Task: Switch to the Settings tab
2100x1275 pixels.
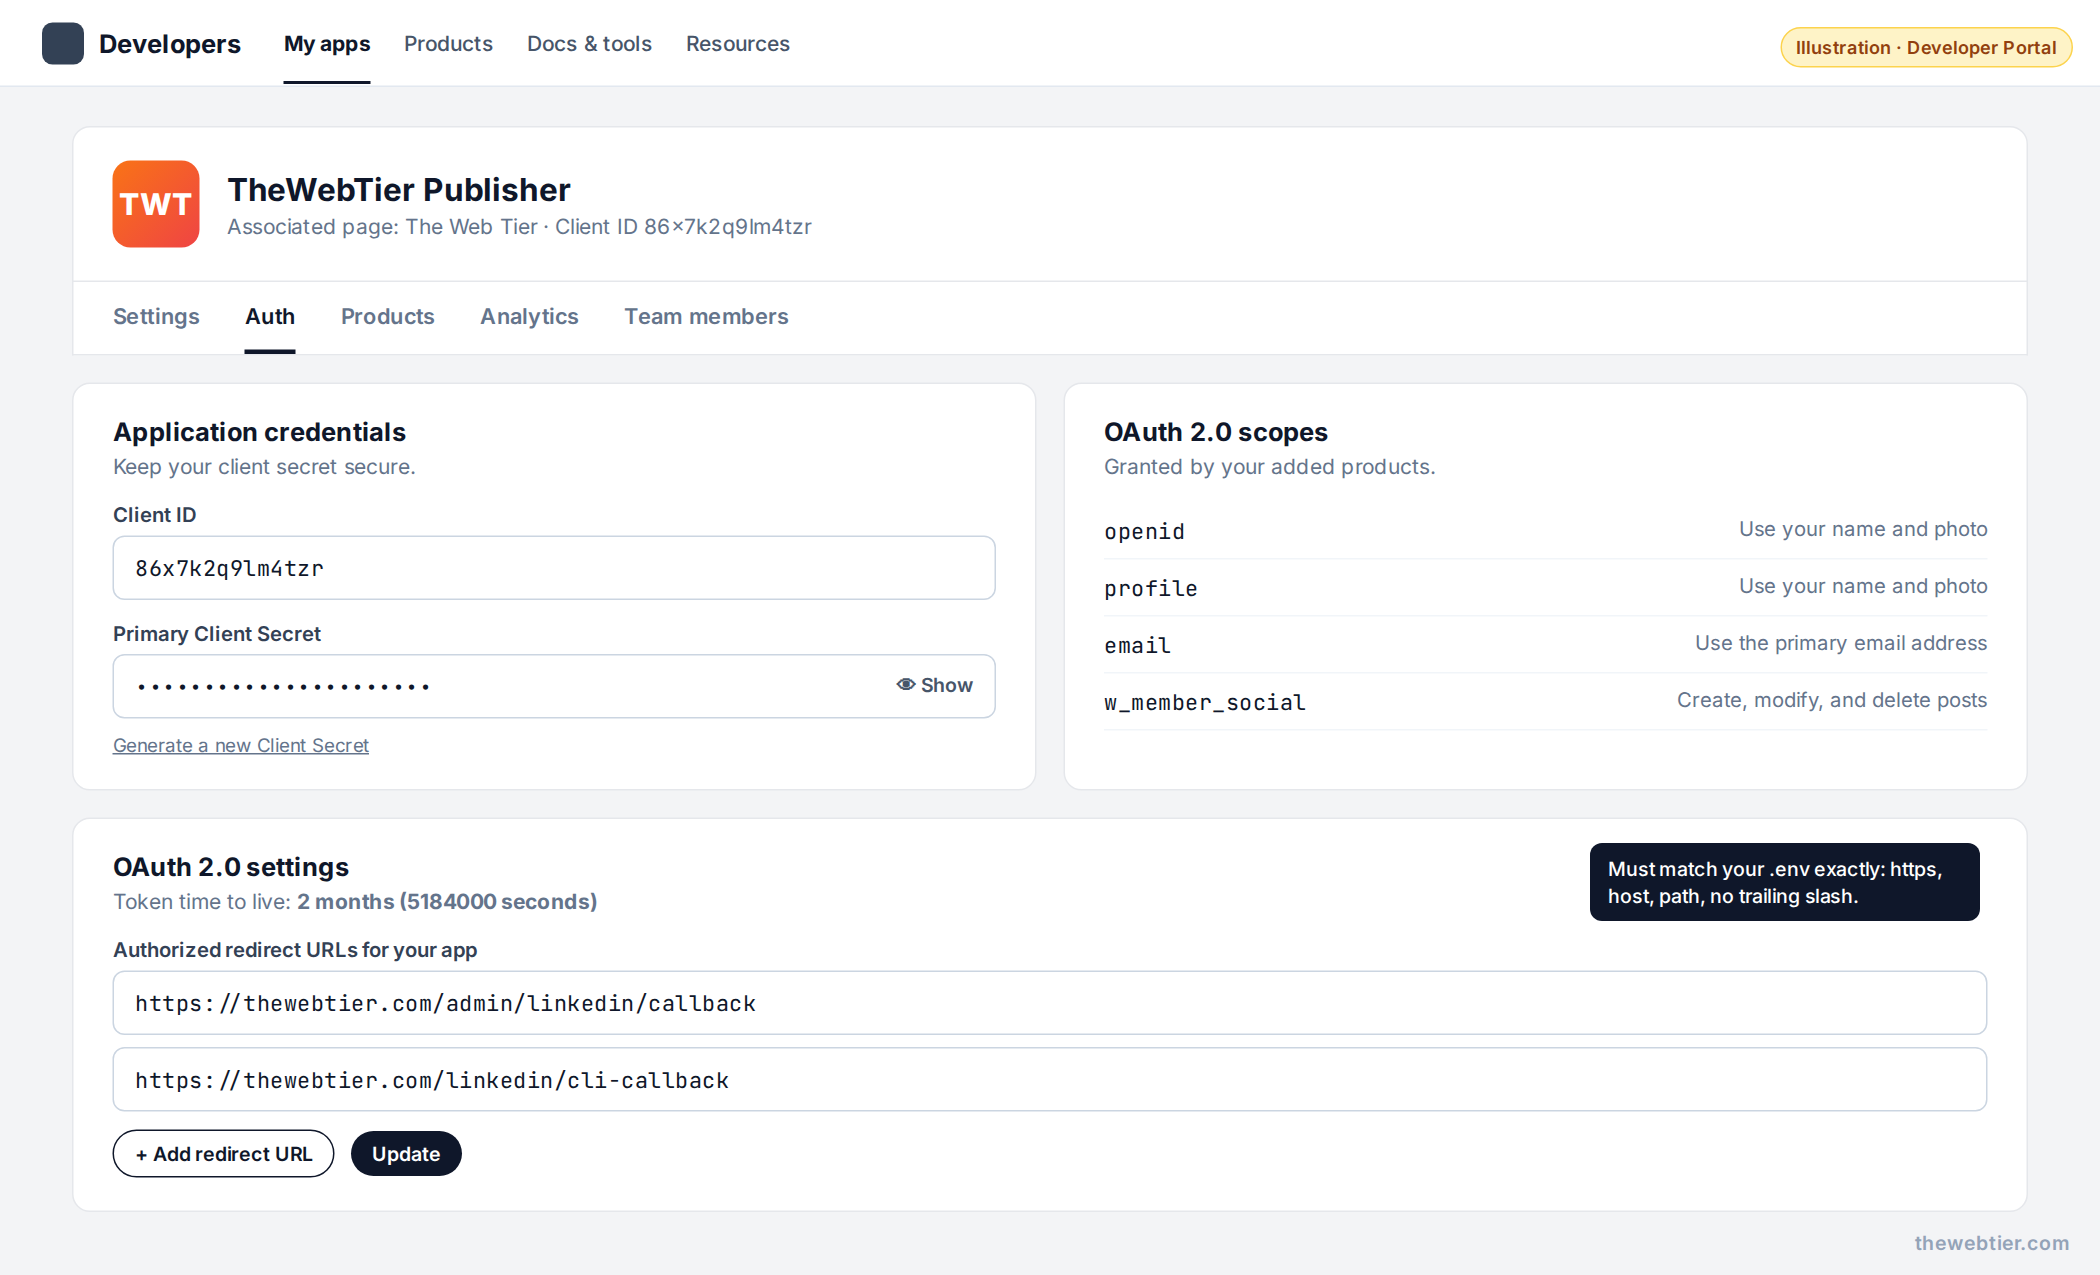Action: [x=156, y=316]
